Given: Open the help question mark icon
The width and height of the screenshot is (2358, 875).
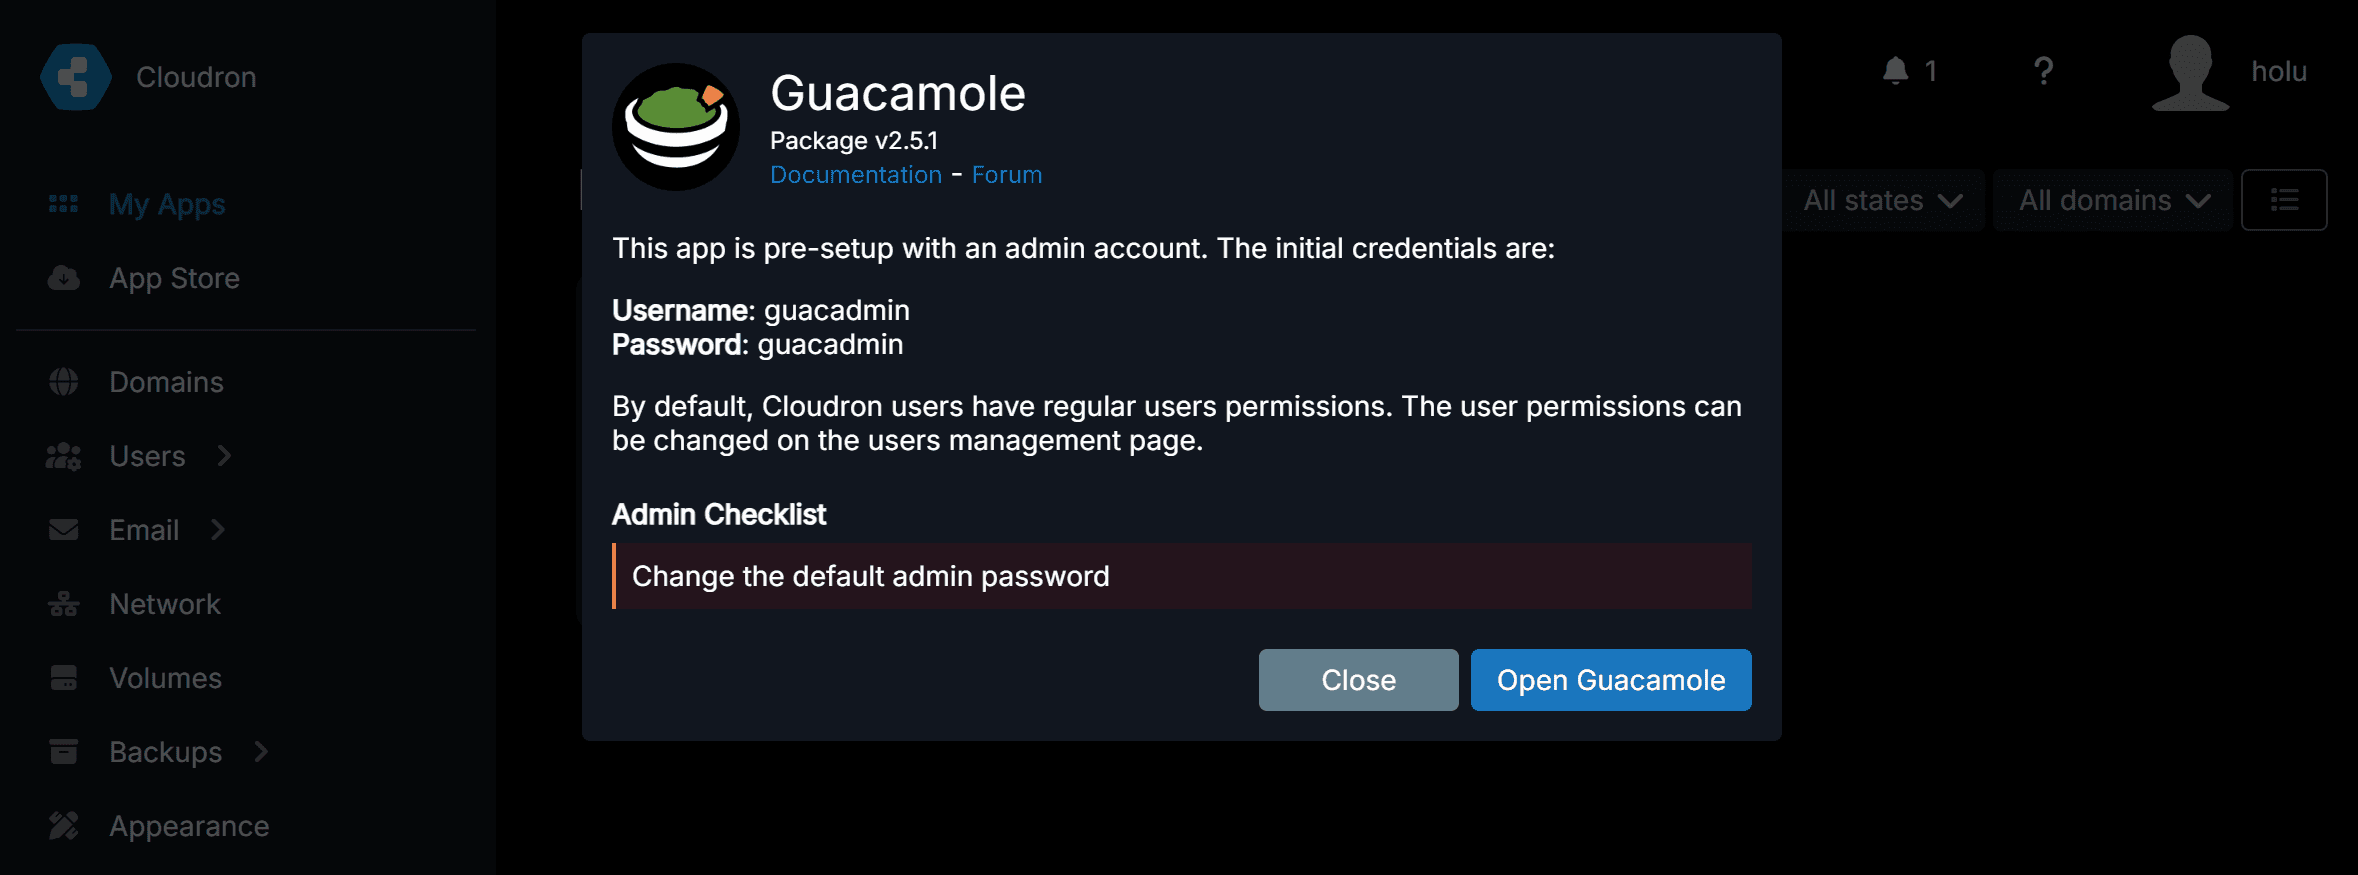Looking at the screenshot, I should [x=2043, y=71].
